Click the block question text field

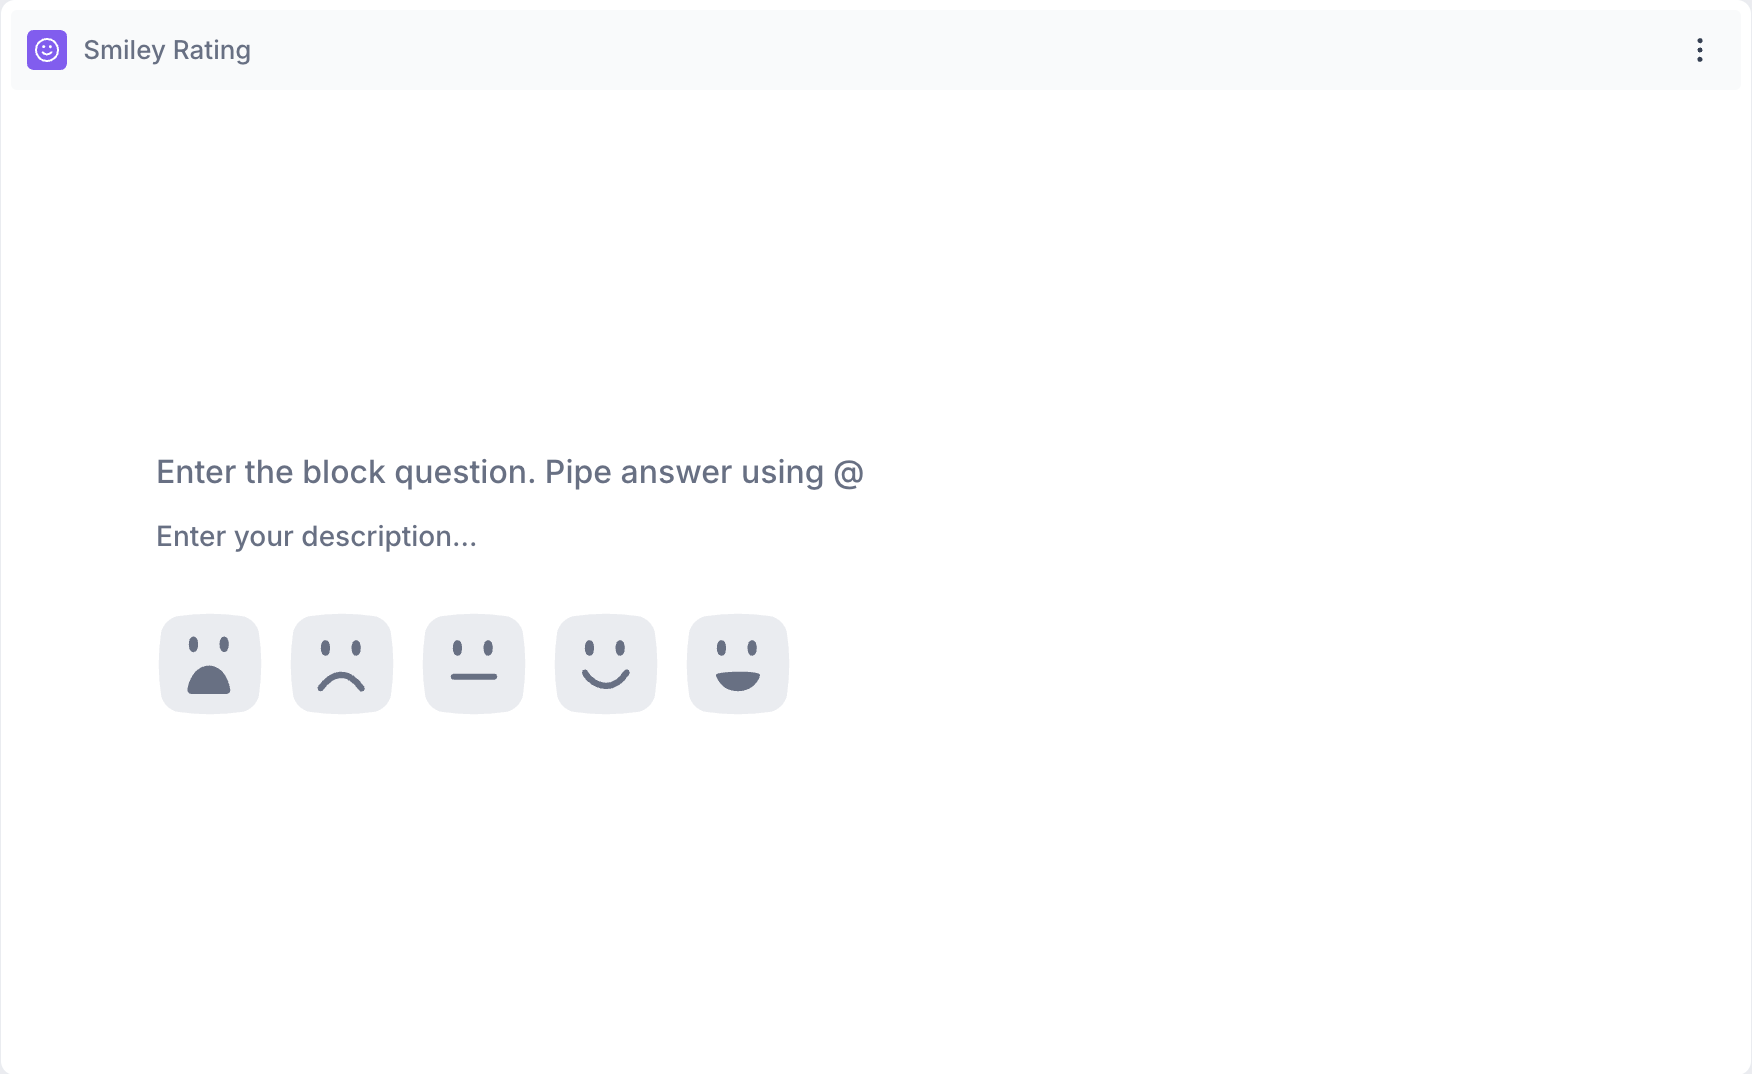509,472
